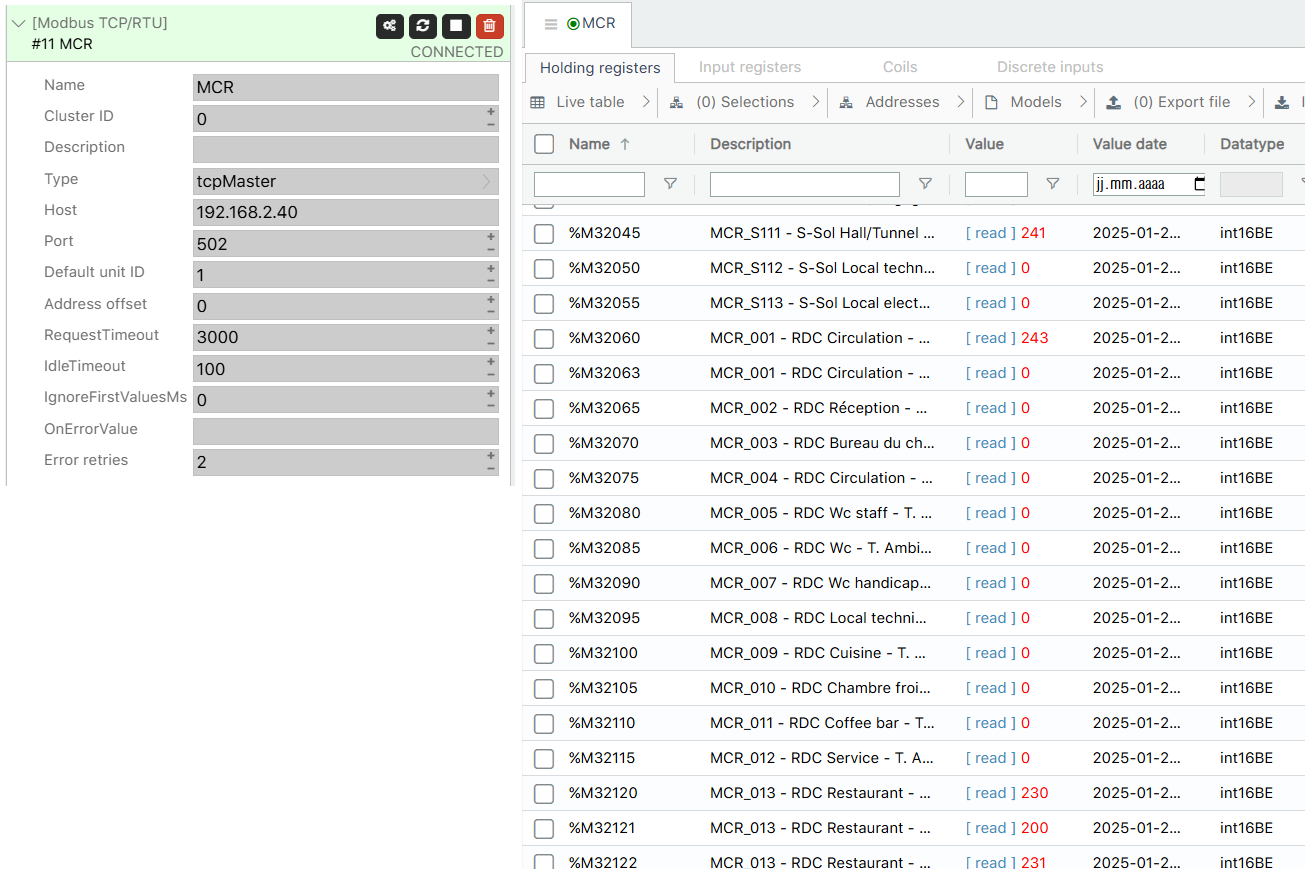
Task: Select the checkbox for %M32120
Action: click(x=544, y=793)
